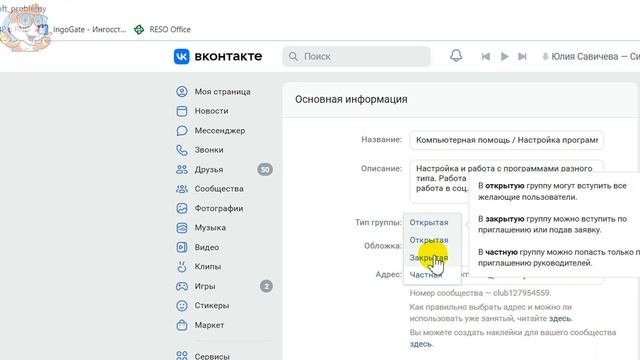The height and width of the screenshot is (360, 640).
Task: Click the RESO Office bookmark icon
Action: point(139,29)
